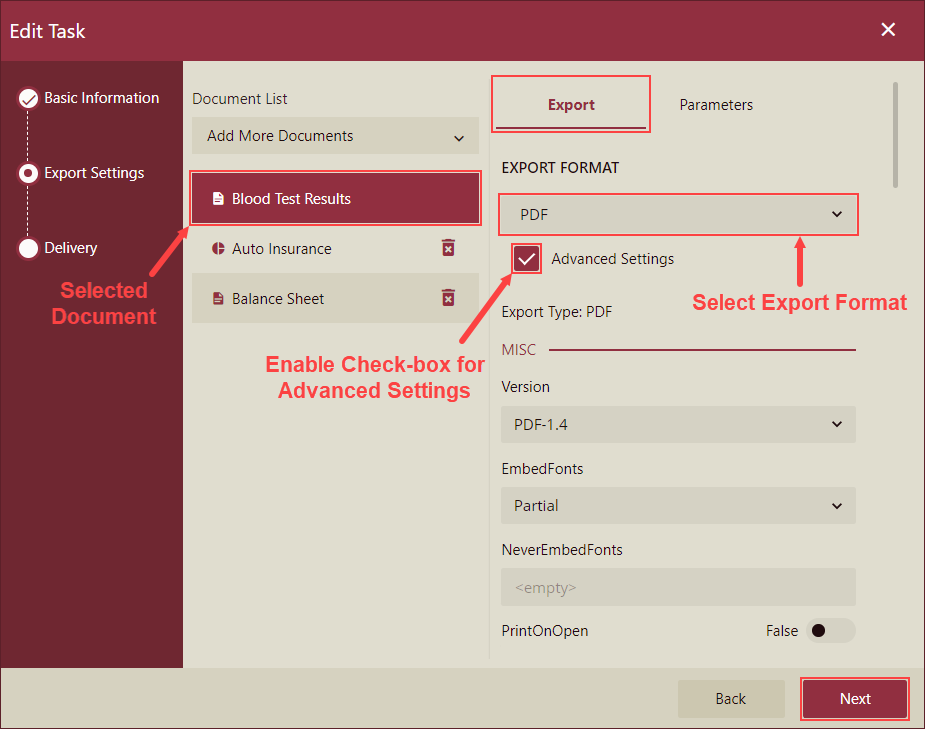Click the NeverEmbedFonts empty input field
Screen dimensions: 925x729
tap(678, 587)
